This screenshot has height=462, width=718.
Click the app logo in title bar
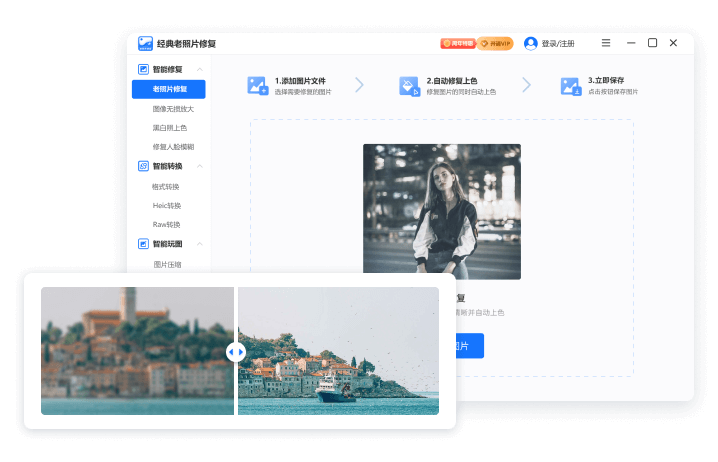(x=145, y=44)
